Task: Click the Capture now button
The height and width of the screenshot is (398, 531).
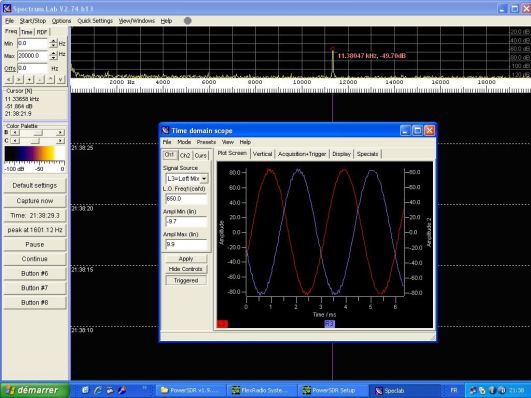Action: (35, 201)
